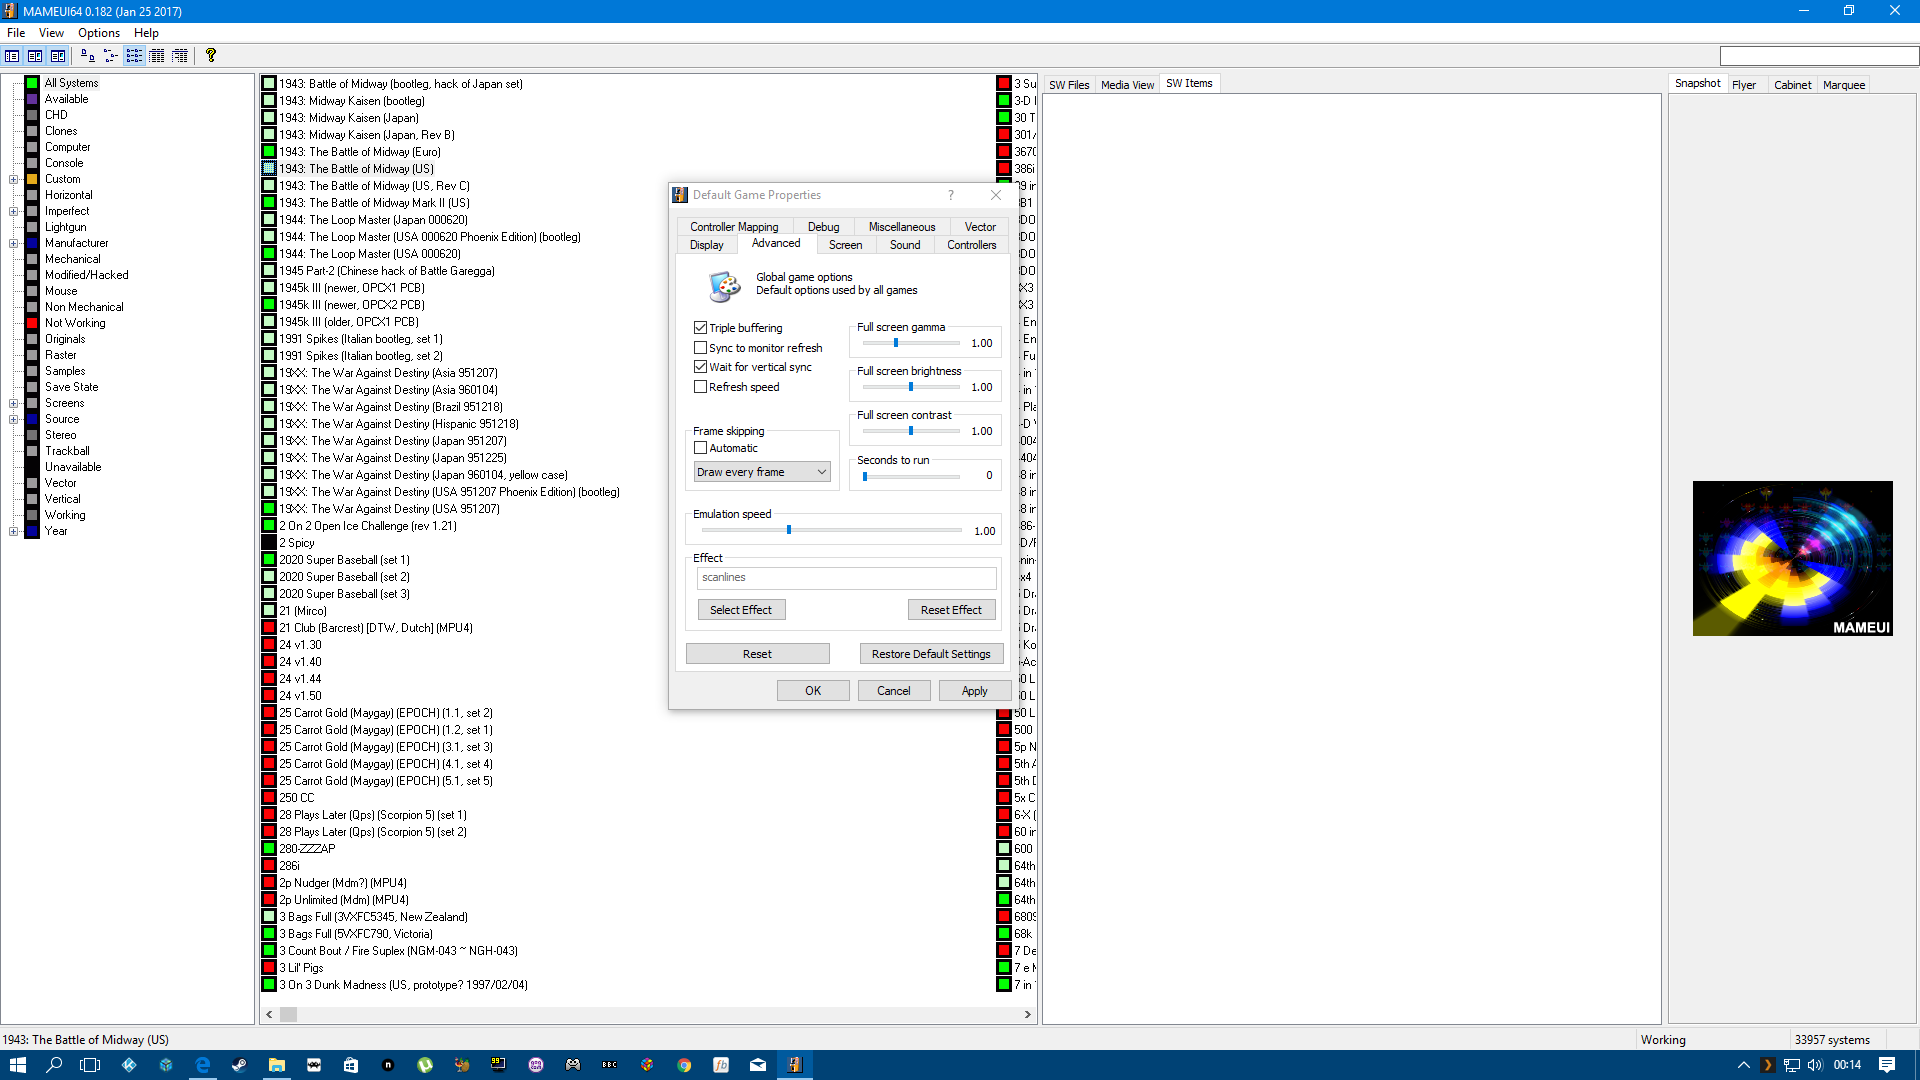Expand the Manufacturer tree node
This screenshot has height=1080, width=1920.
[13, 243]
